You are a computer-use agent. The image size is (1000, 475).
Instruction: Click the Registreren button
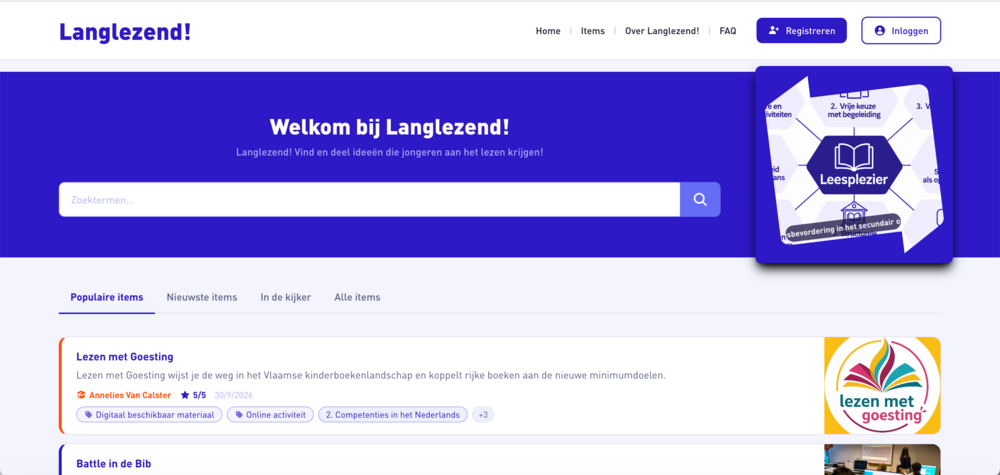(802, 31)
